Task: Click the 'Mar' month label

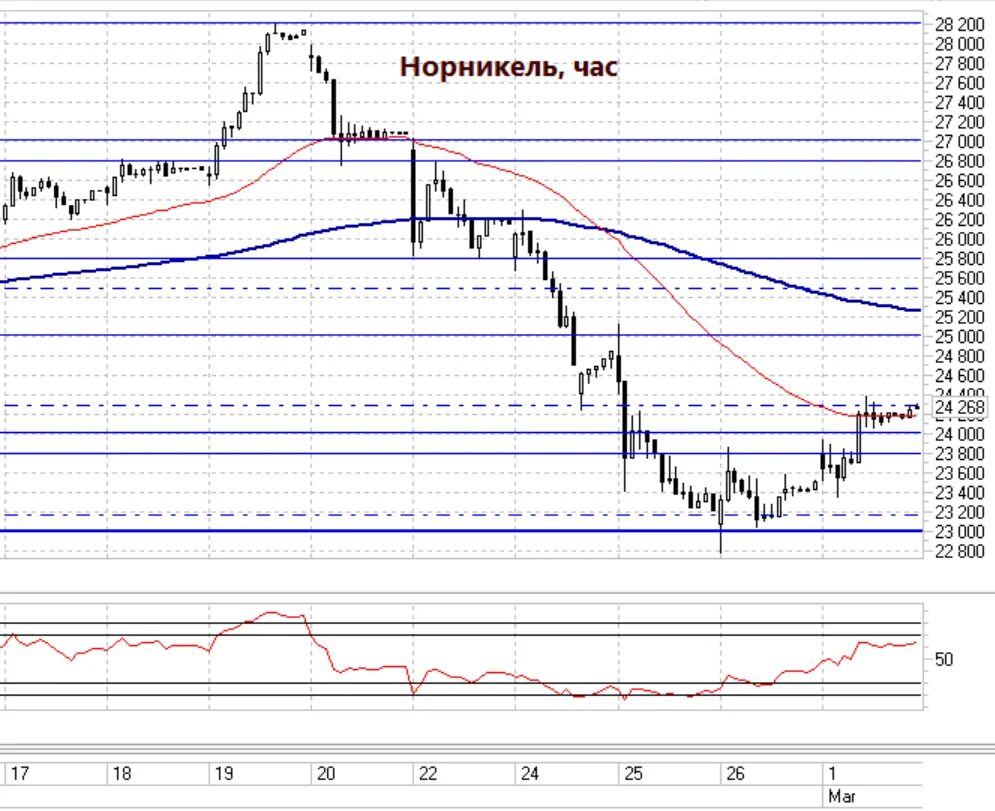Action: click(x=841, y=796)
